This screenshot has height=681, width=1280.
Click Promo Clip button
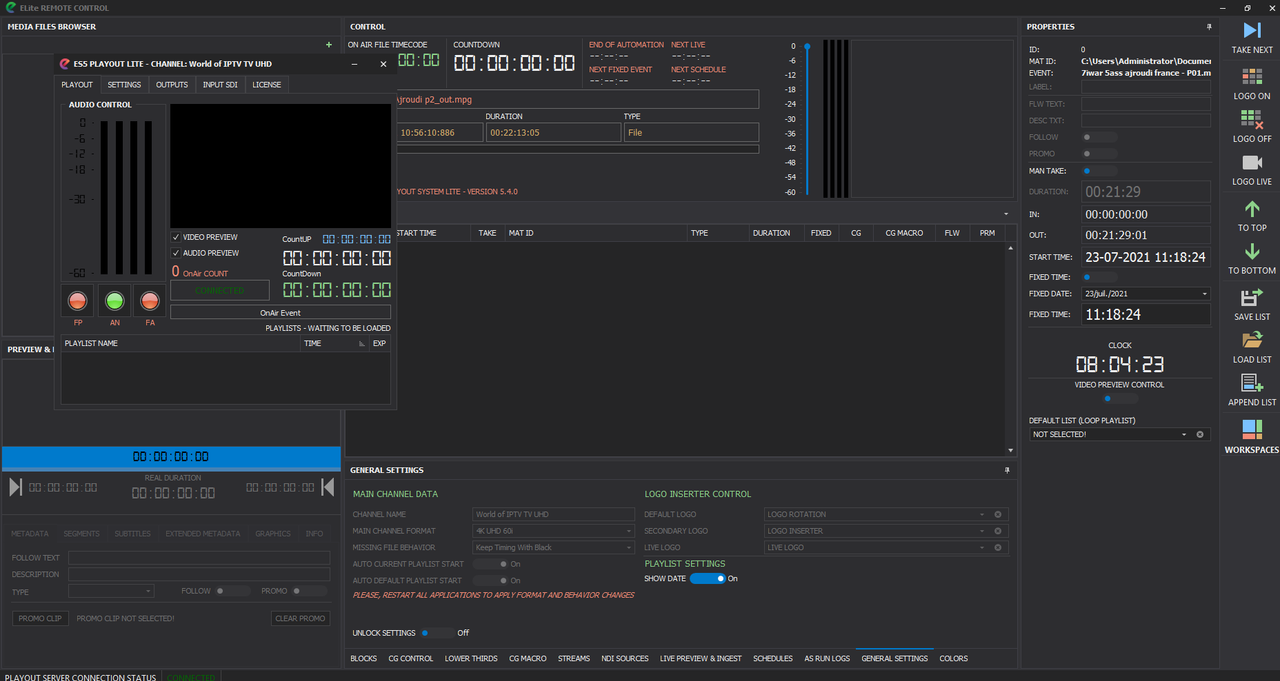40,618
